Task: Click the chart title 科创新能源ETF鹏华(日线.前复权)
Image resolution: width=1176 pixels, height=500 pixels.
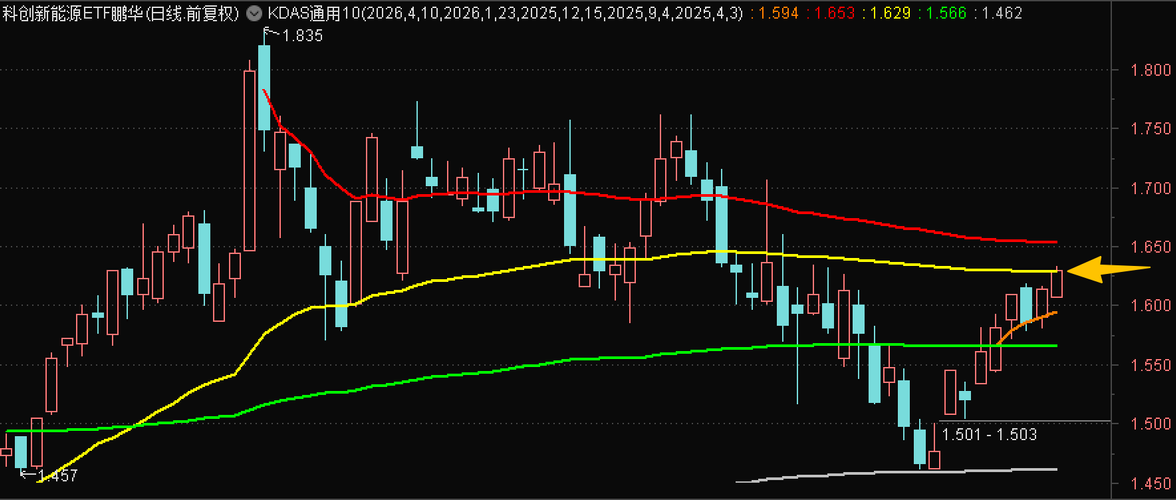Action: (121, 13)
